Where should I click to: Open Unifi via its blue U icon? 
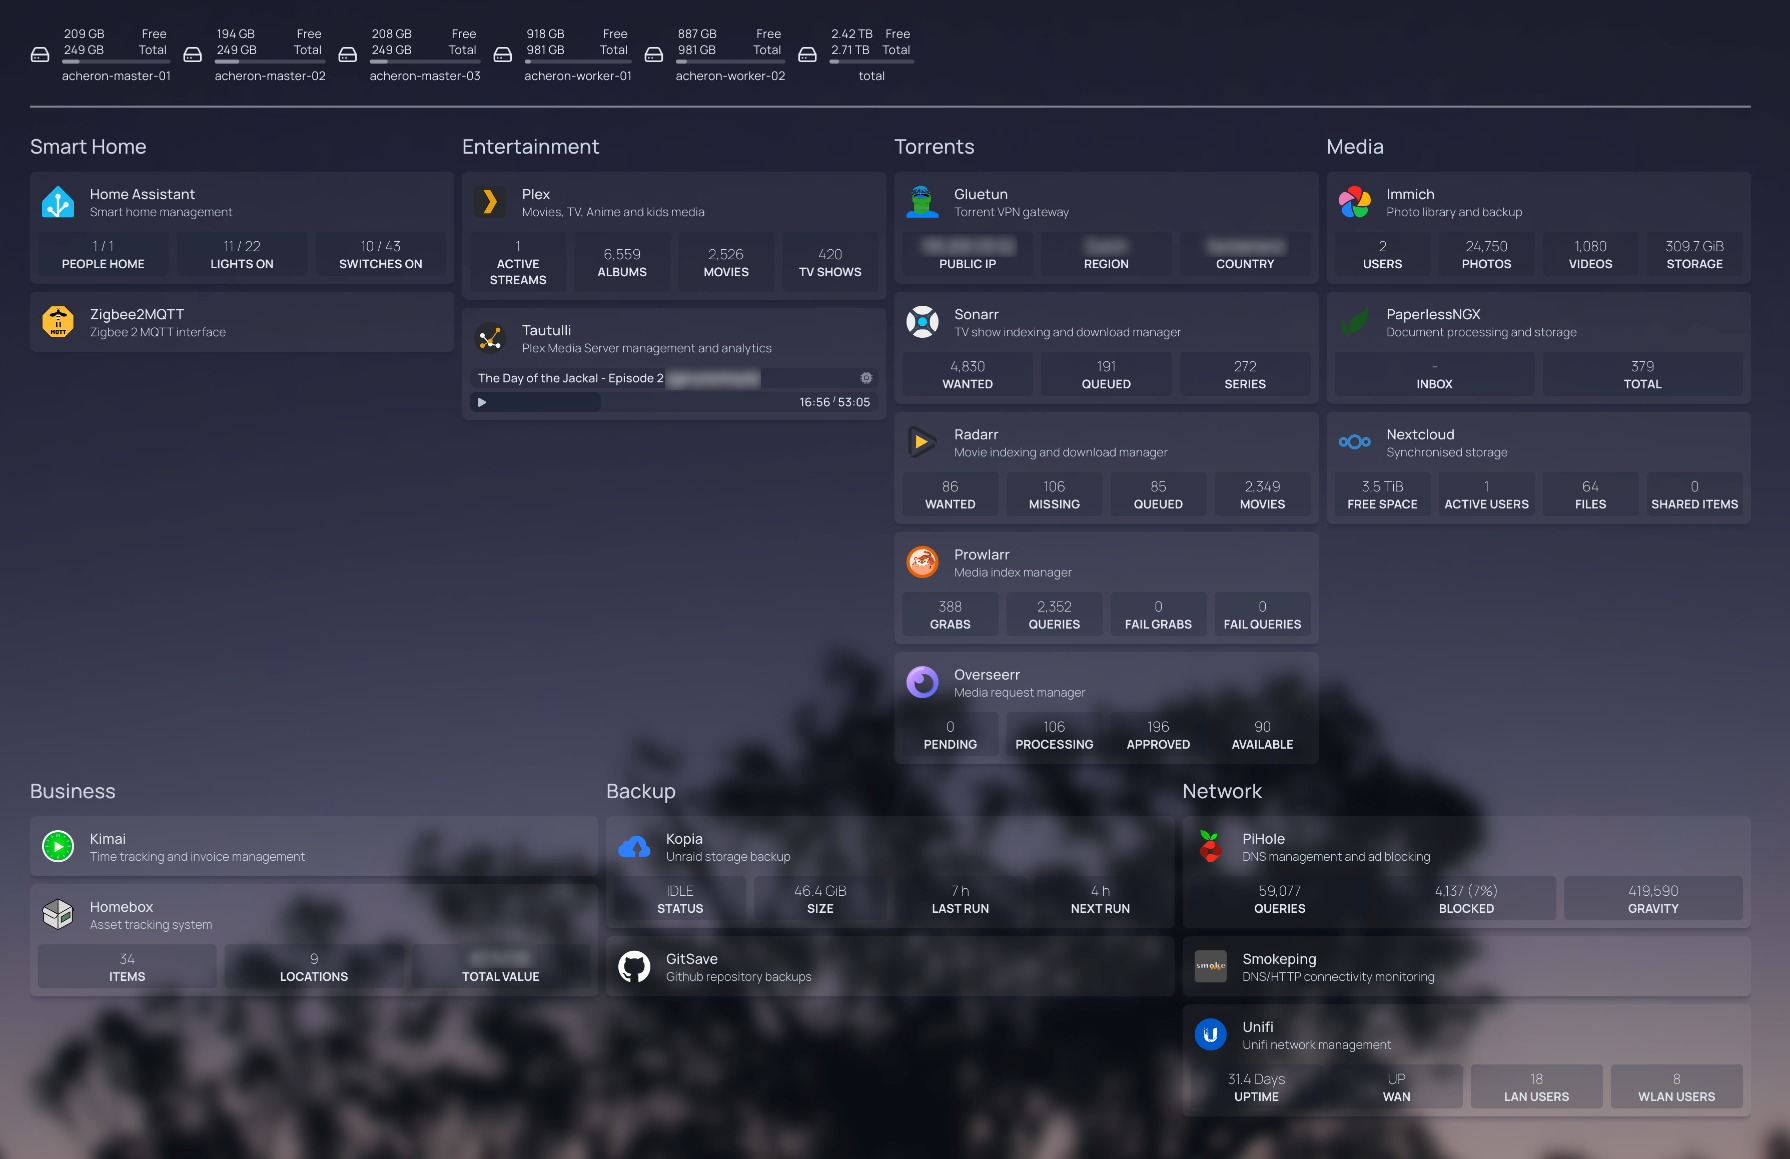(1210, 1035)
